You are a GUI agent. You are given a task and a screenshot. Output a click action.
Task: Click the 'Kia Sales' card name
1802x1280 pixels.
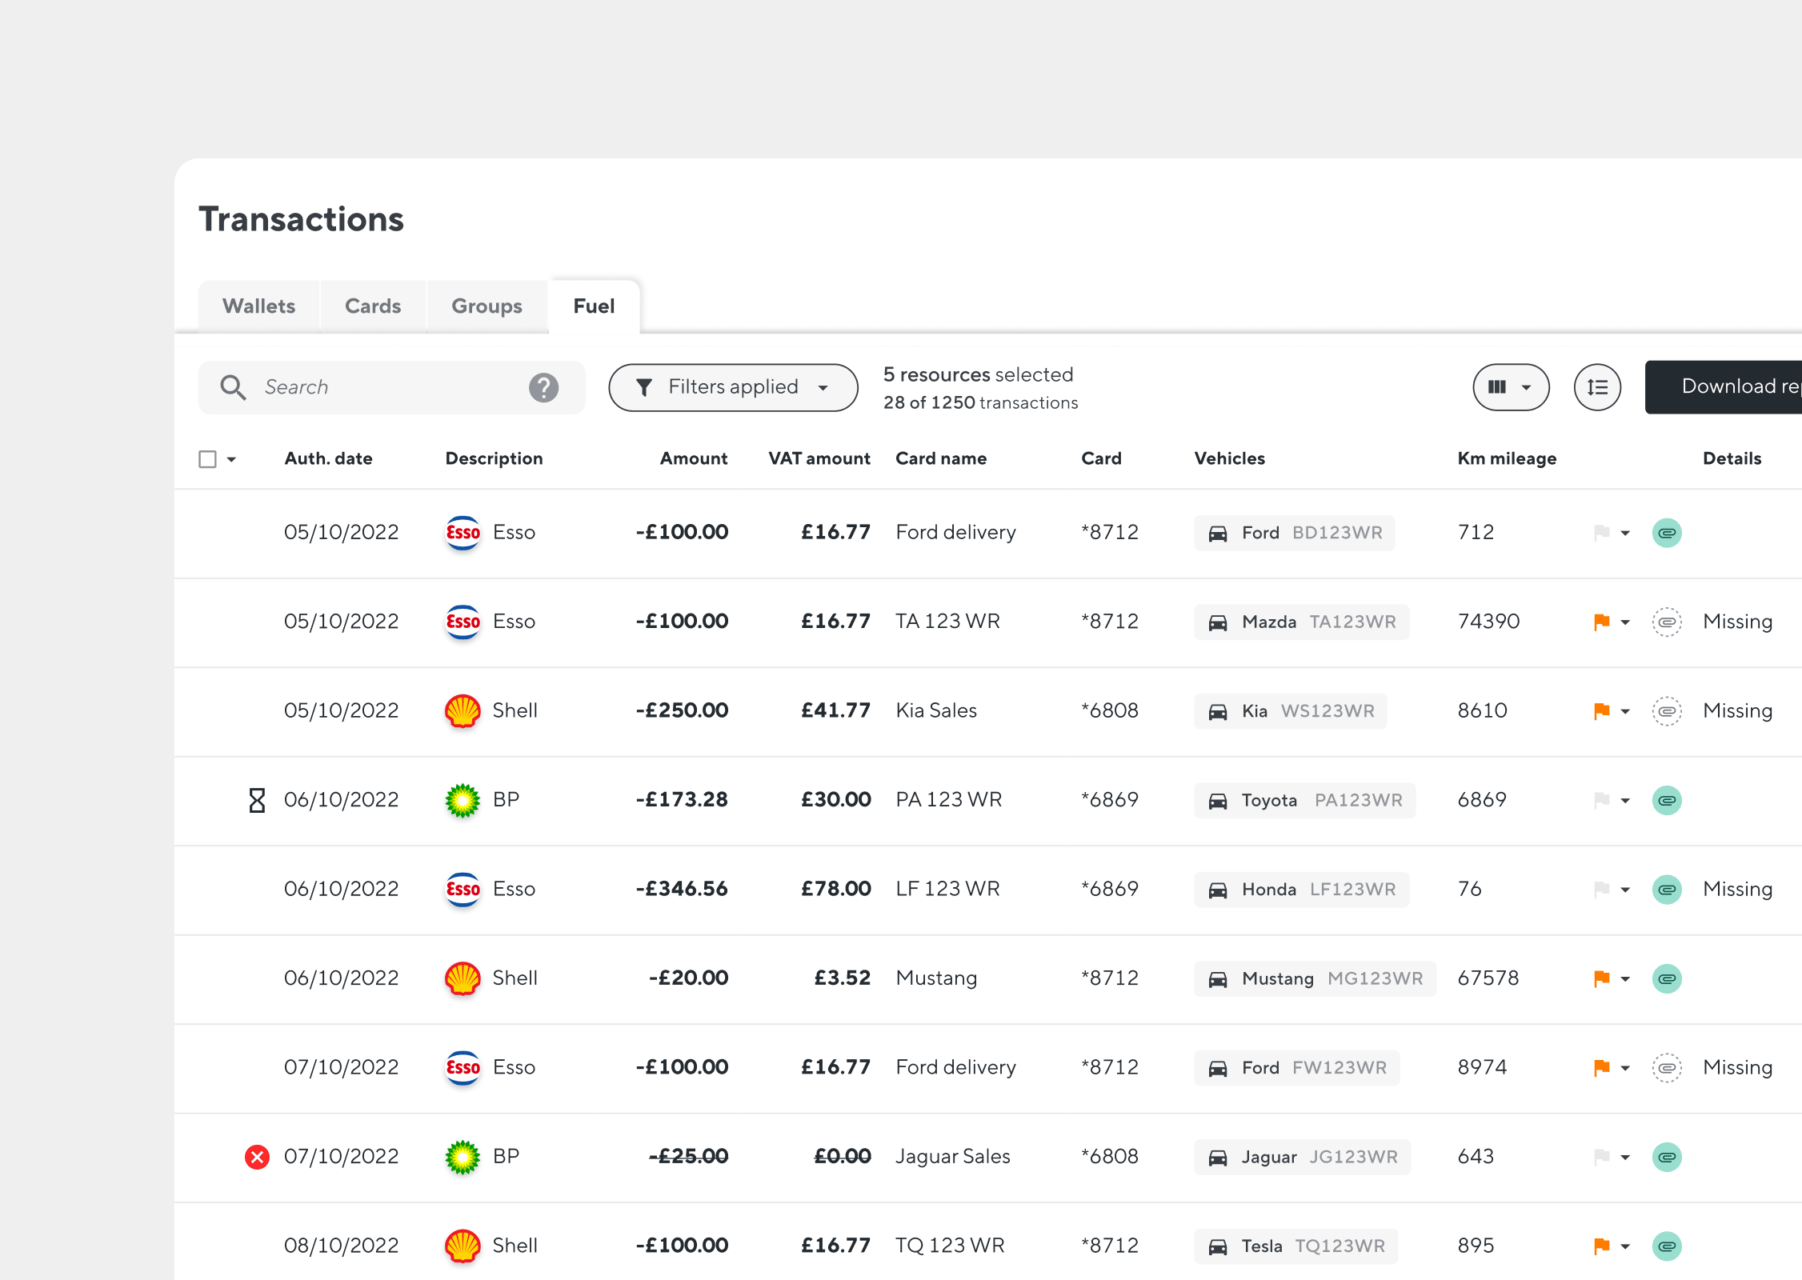point(936,711)
